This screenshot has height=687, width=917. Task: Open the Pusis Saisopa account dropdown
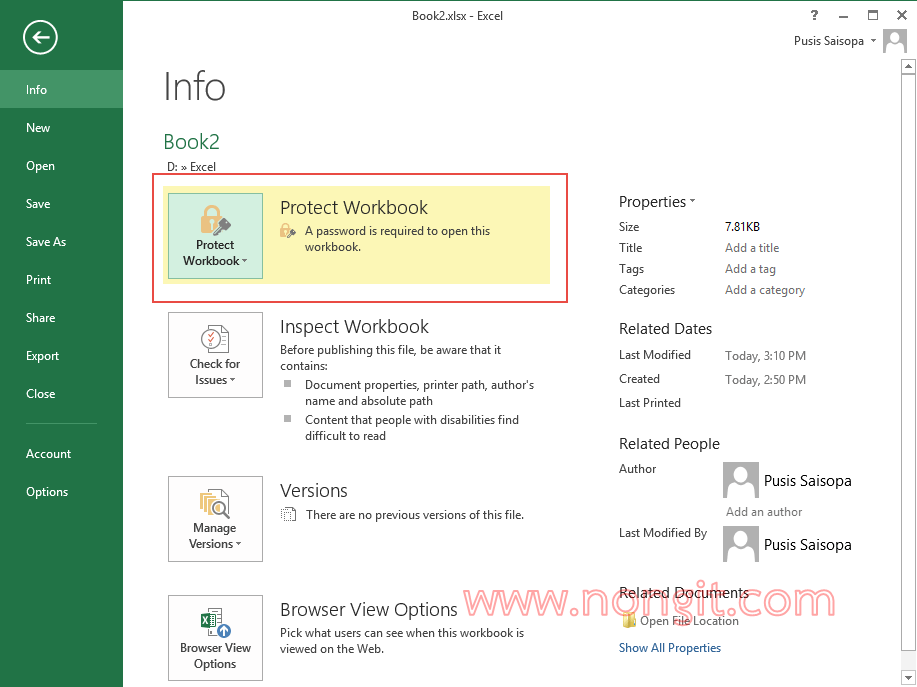(833, 41)
